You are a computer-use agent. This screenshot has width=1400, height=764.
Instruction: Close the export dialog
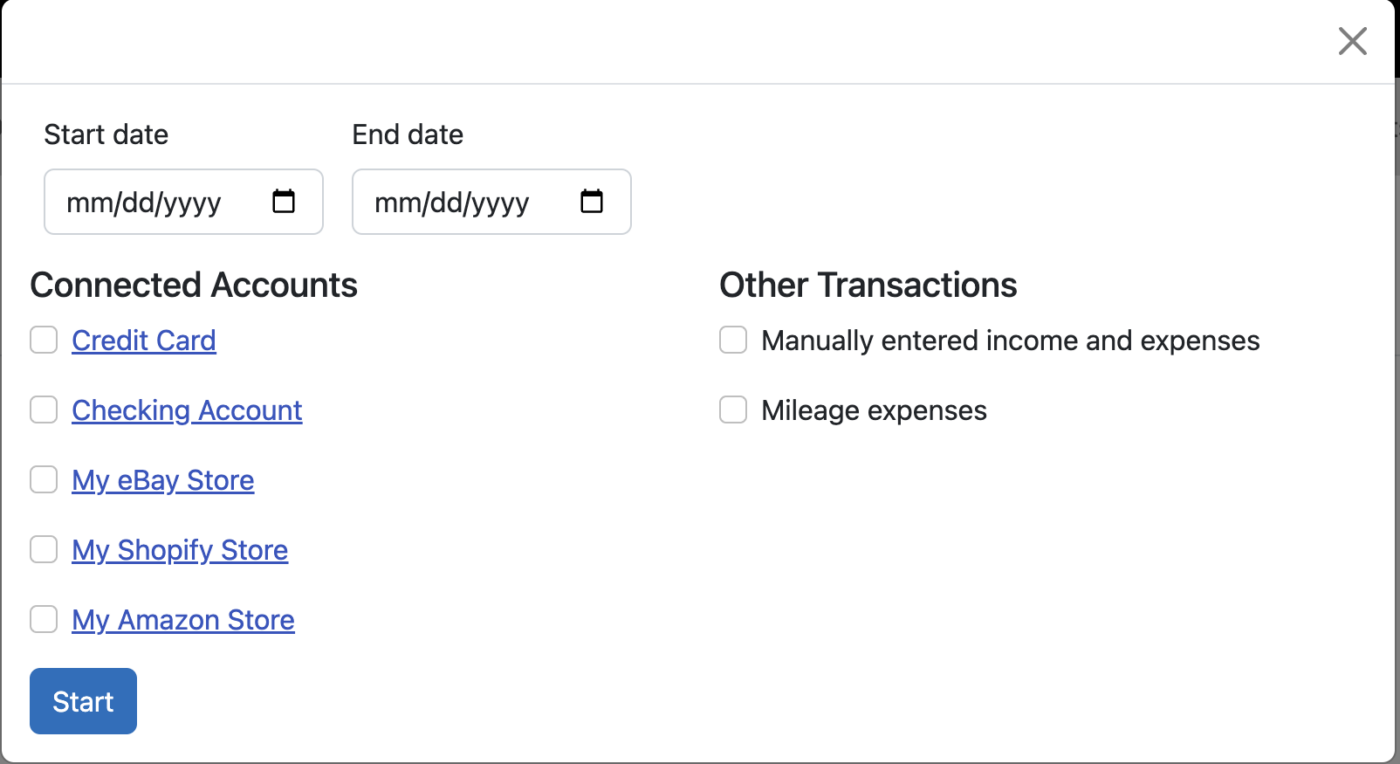(x=1352, y=41)
